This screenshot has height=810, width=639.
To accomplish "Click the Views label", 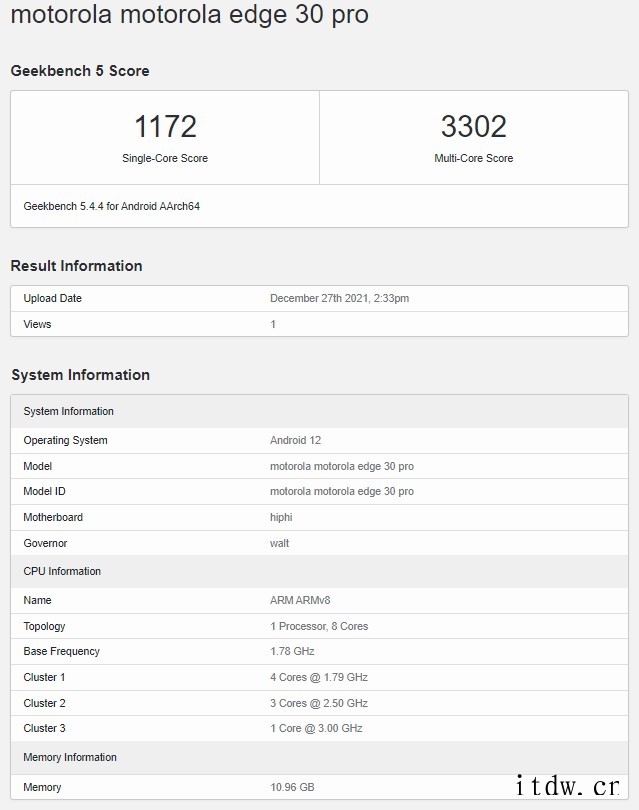I will coord(37,324).
